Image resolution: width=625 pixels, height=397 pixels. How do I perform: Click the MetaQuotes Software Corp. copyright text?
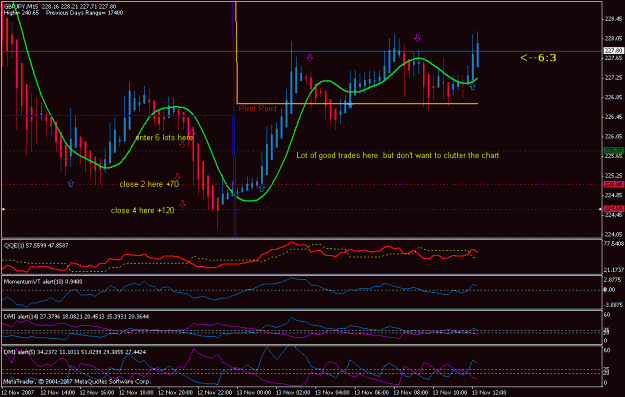(x=77, y=382)
